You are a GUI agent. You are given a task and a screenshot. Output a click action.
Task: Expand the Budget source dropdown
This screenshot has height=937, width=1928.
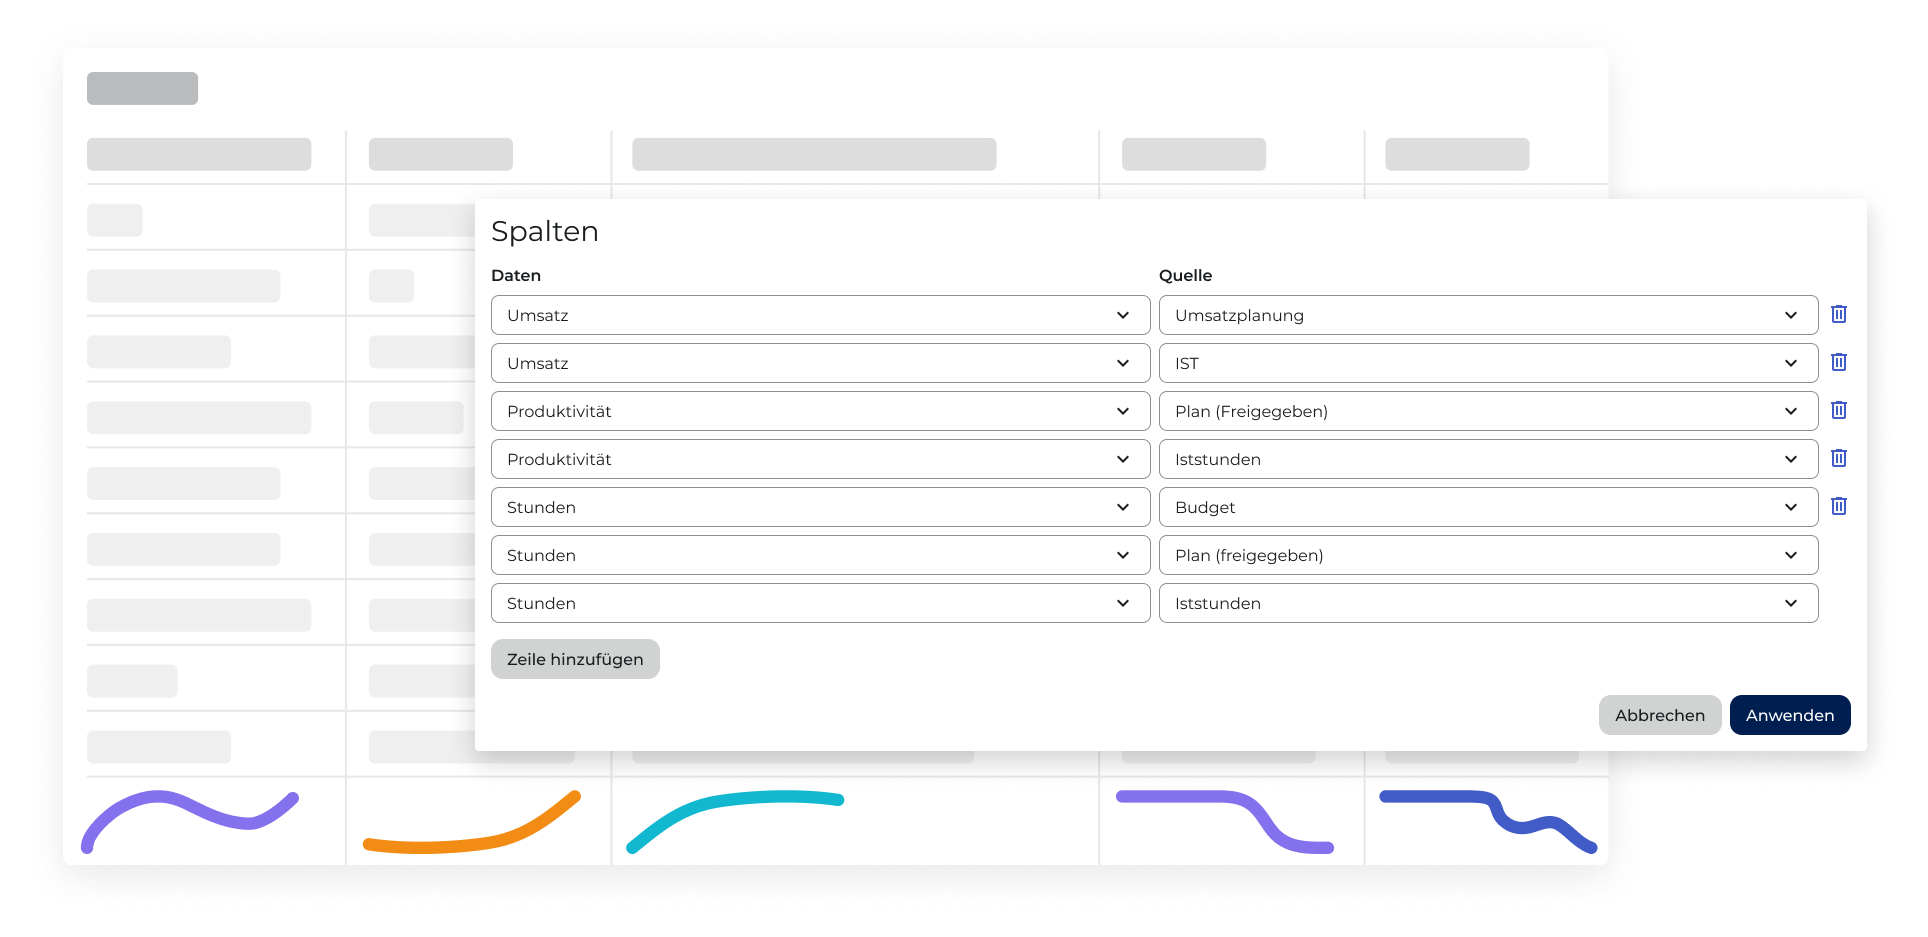(1487, 507)
